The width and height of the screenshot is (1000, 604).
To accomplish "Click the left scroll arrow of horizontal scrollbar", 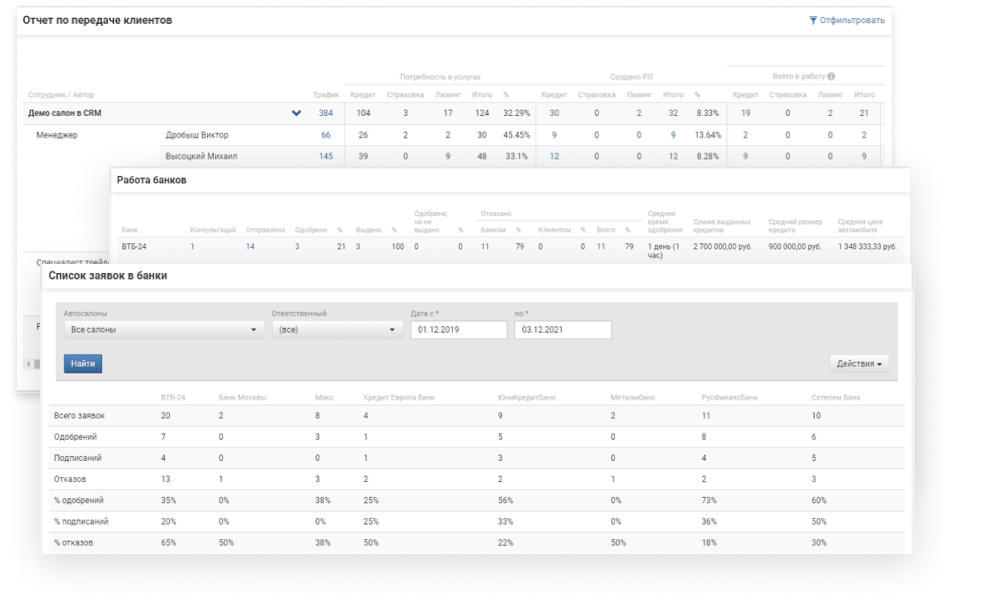I will [30, 363].
